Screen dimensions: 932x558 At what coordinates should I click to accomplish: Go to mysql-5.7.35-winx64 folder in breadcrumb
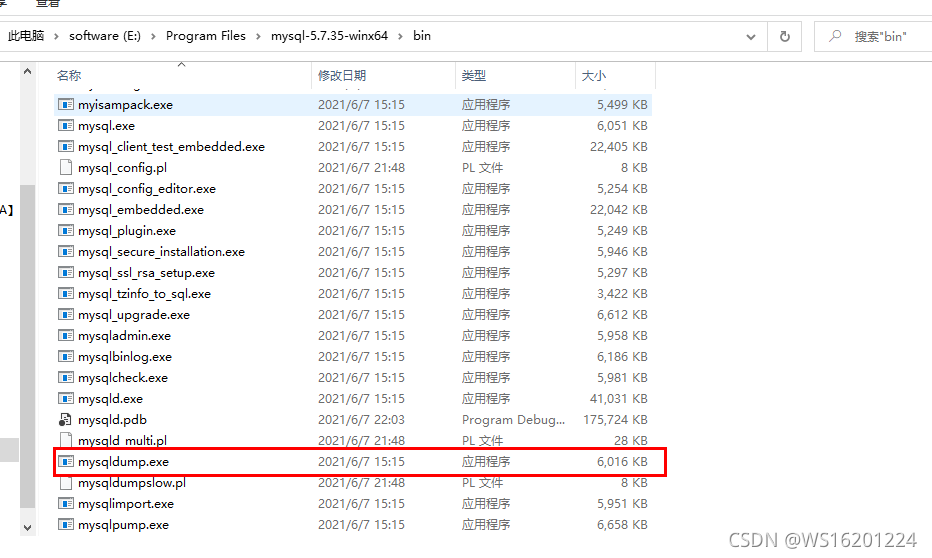[329, 36]
